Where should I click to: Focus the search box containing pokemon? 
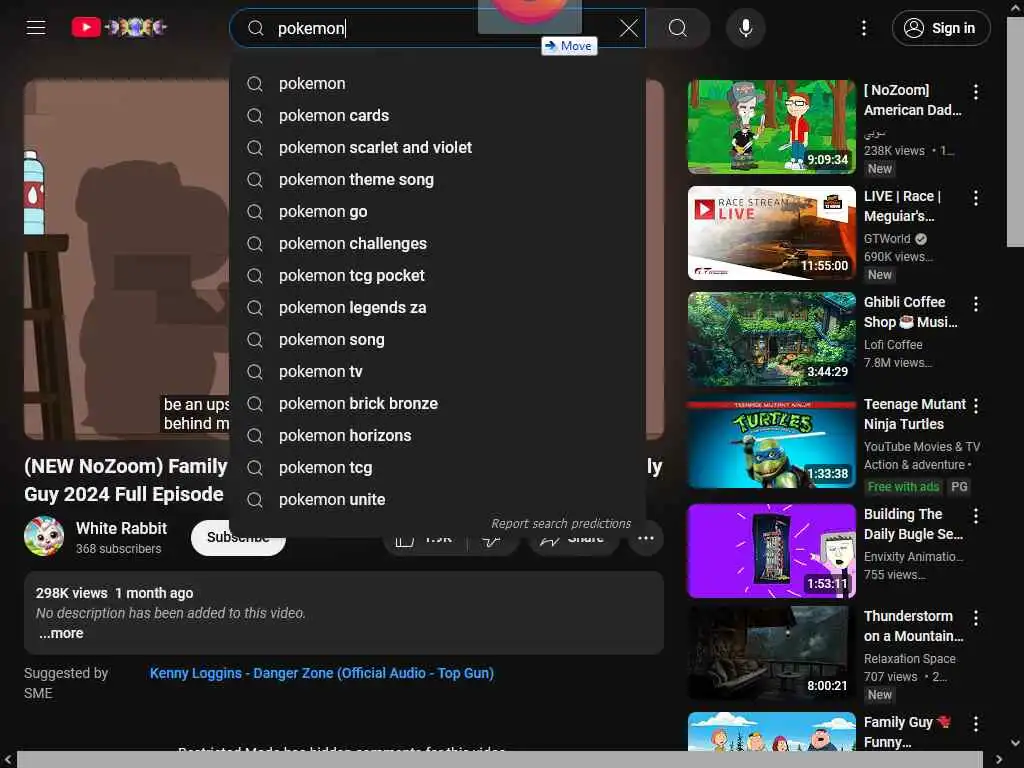pyautogui.click(x=437, y=28)
